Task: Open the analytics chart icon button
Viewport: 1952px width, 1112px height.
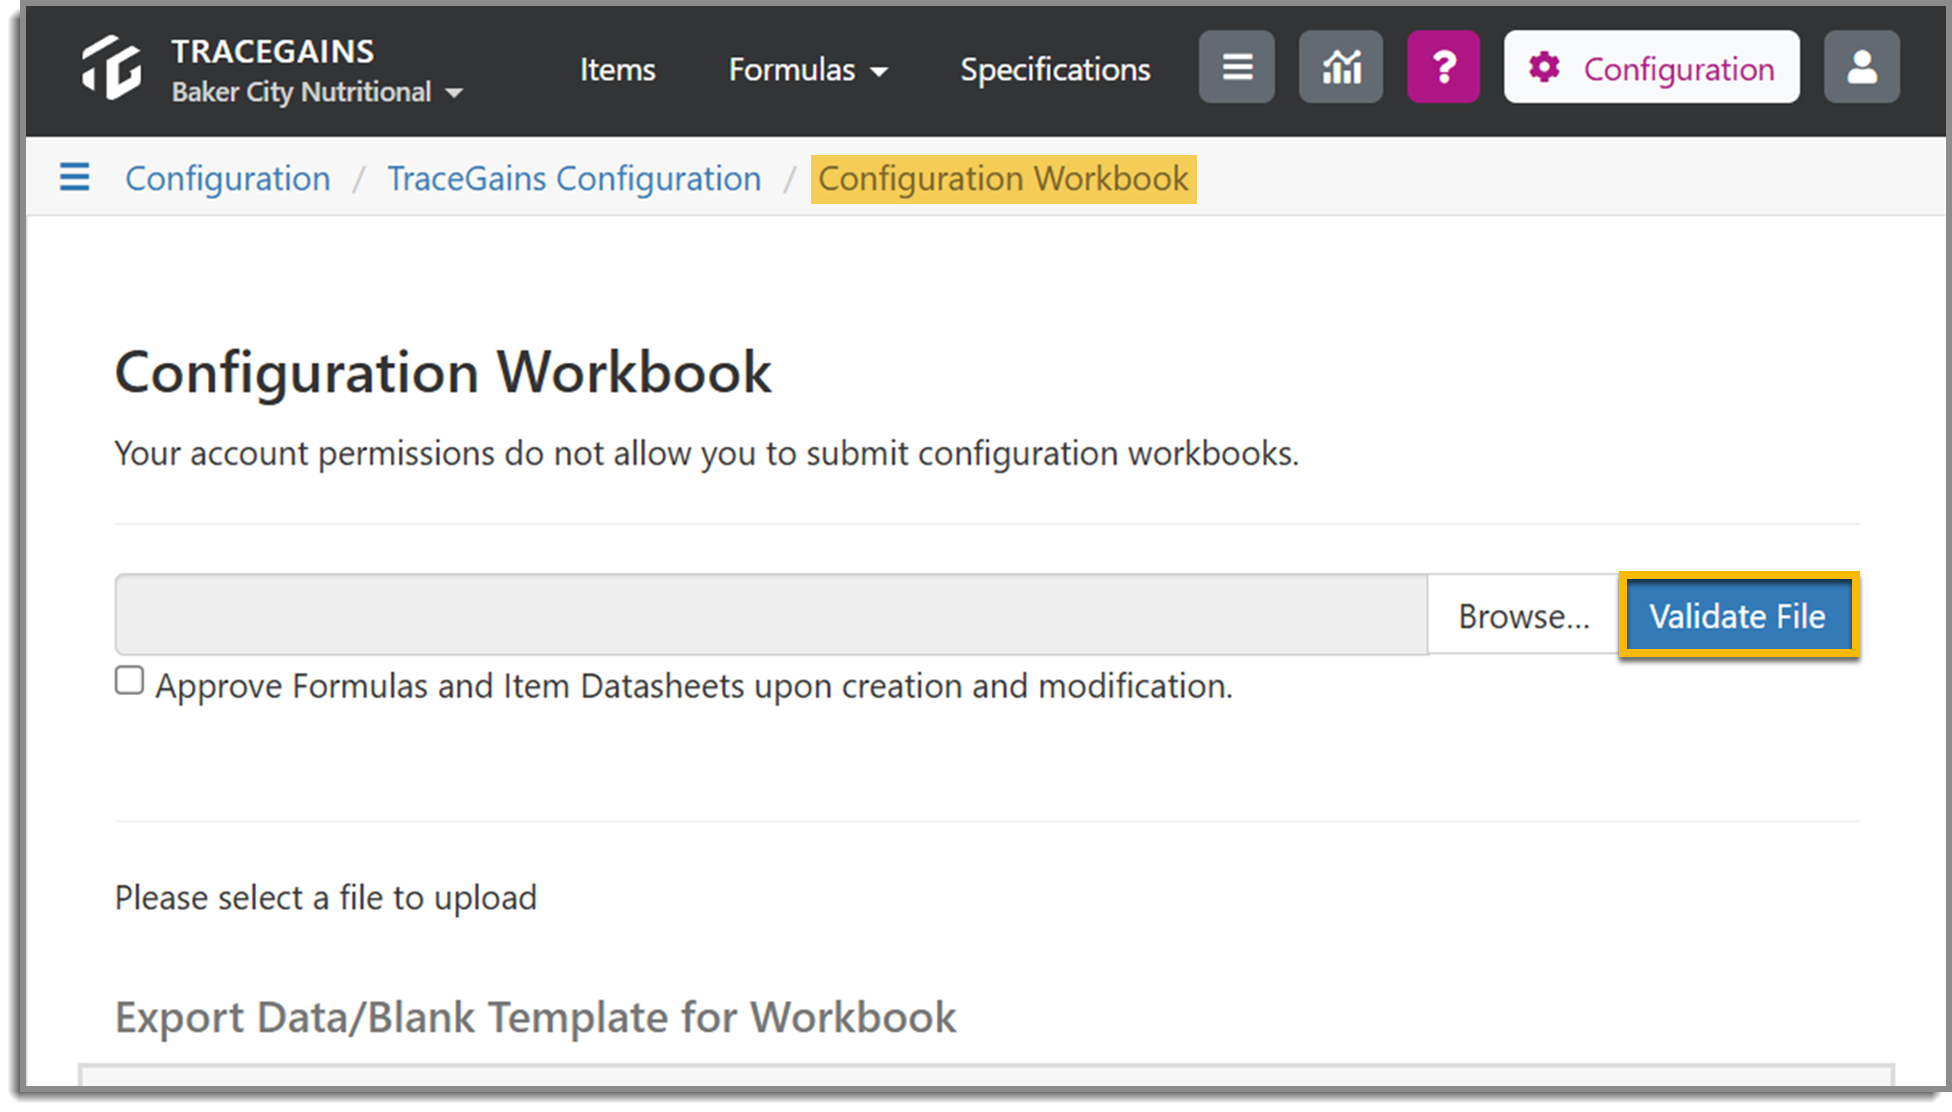Action: pos(1341,67)
